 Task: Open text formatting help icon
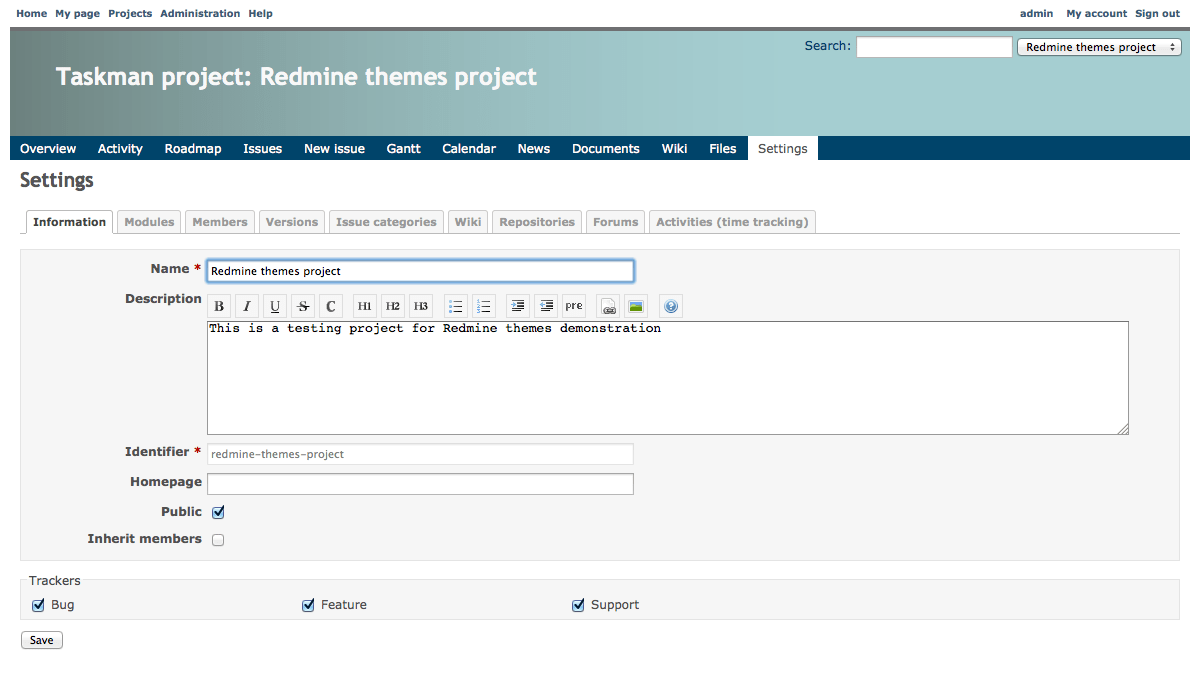[x=670, y=306]
